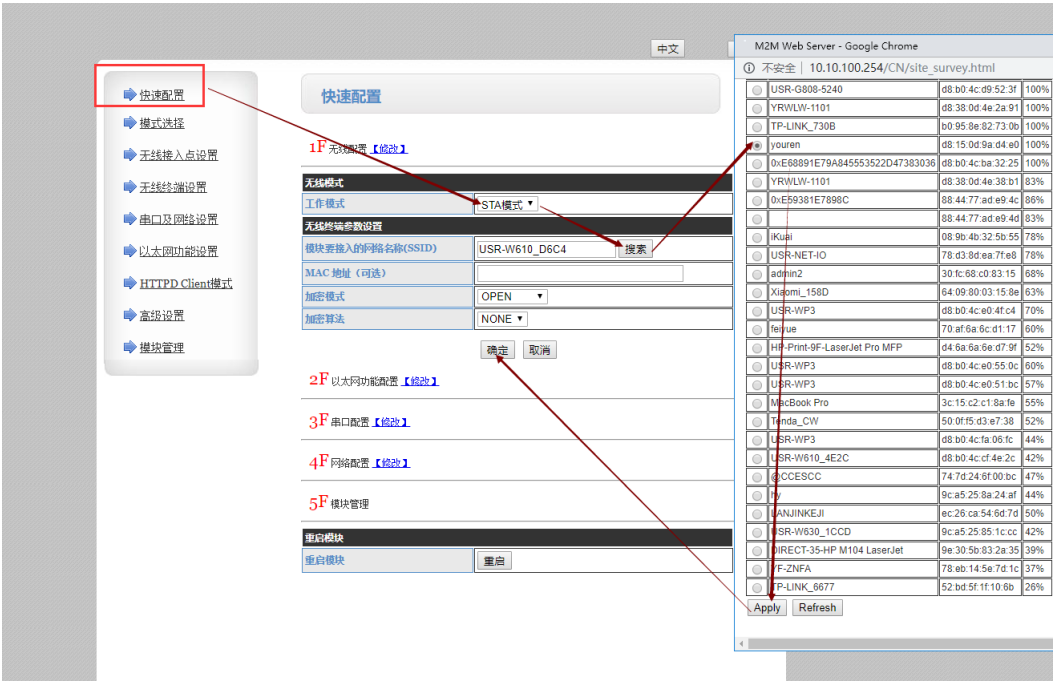The image size is (1055, 683).
Task: Click the 搜索 button next to SSID
Action: [x=635, y=249]
